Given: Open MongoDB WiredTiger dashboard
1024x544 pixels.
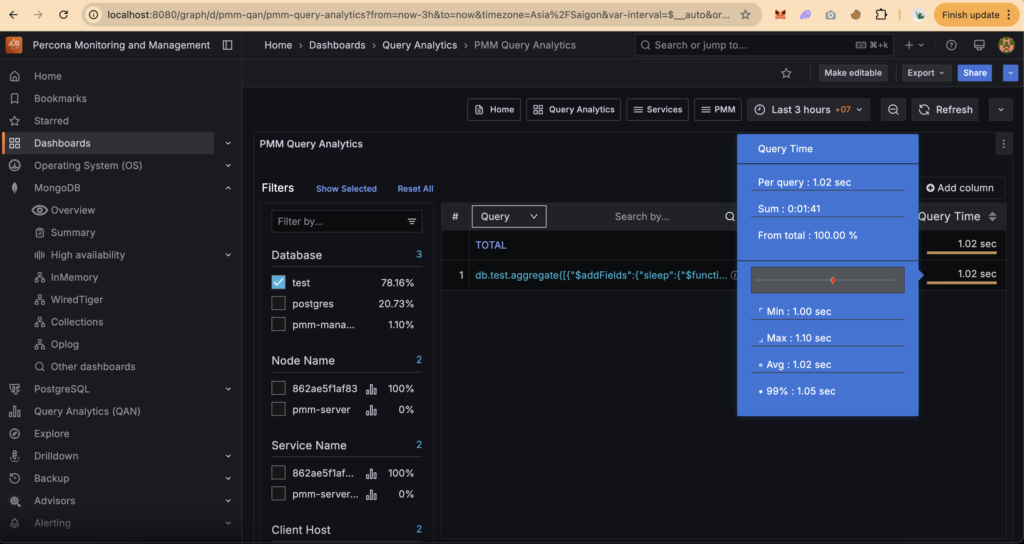Looking at the screenshot, I should [76, 300].
